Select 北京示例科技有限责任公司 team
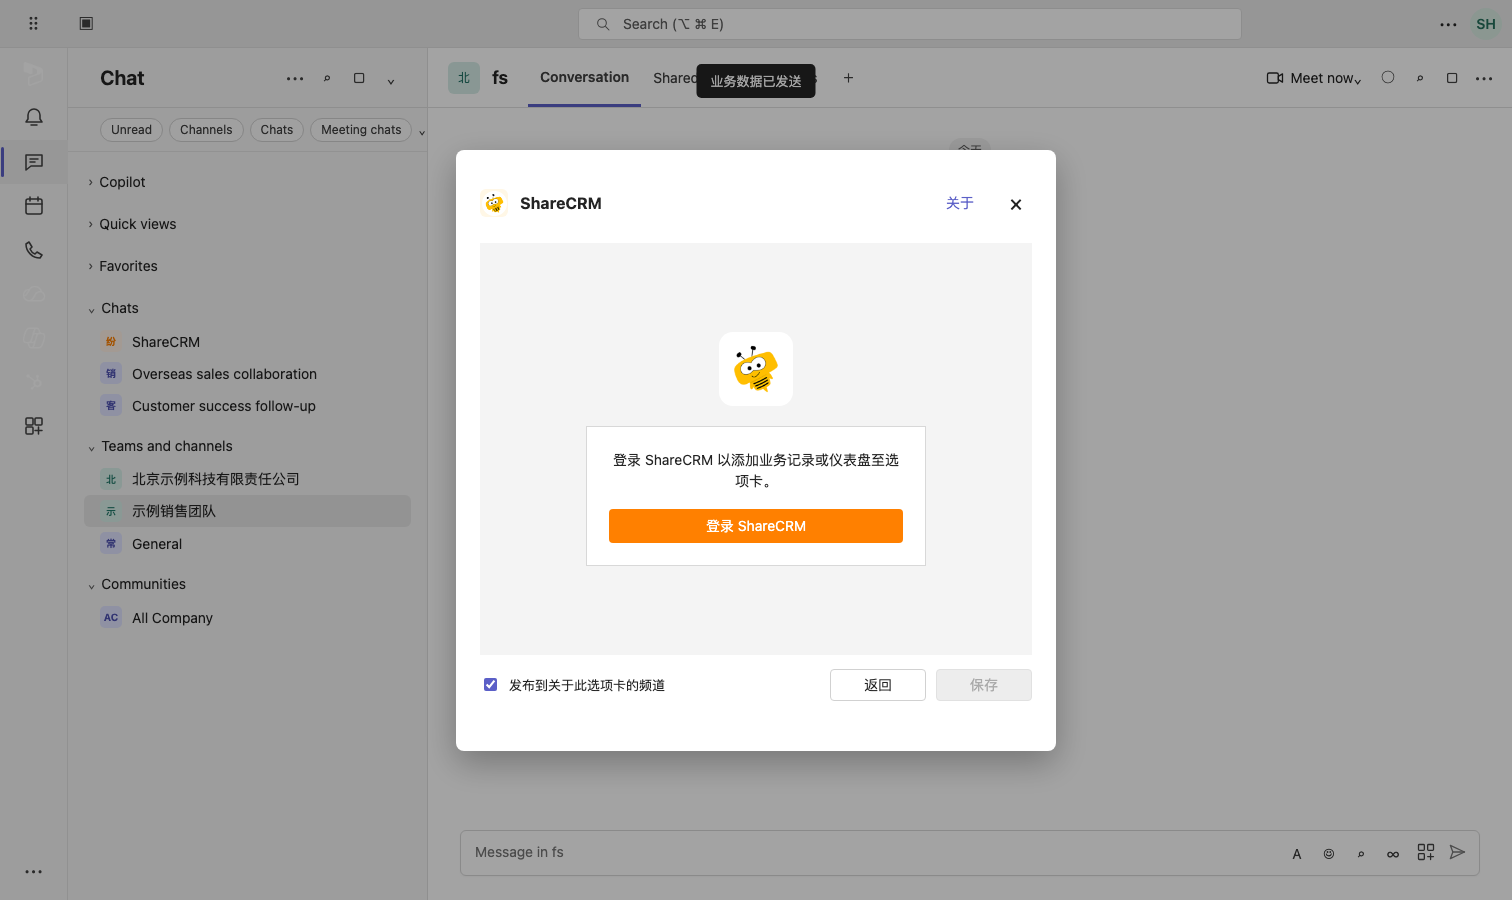1512x900 pixels. click(247, 479)
